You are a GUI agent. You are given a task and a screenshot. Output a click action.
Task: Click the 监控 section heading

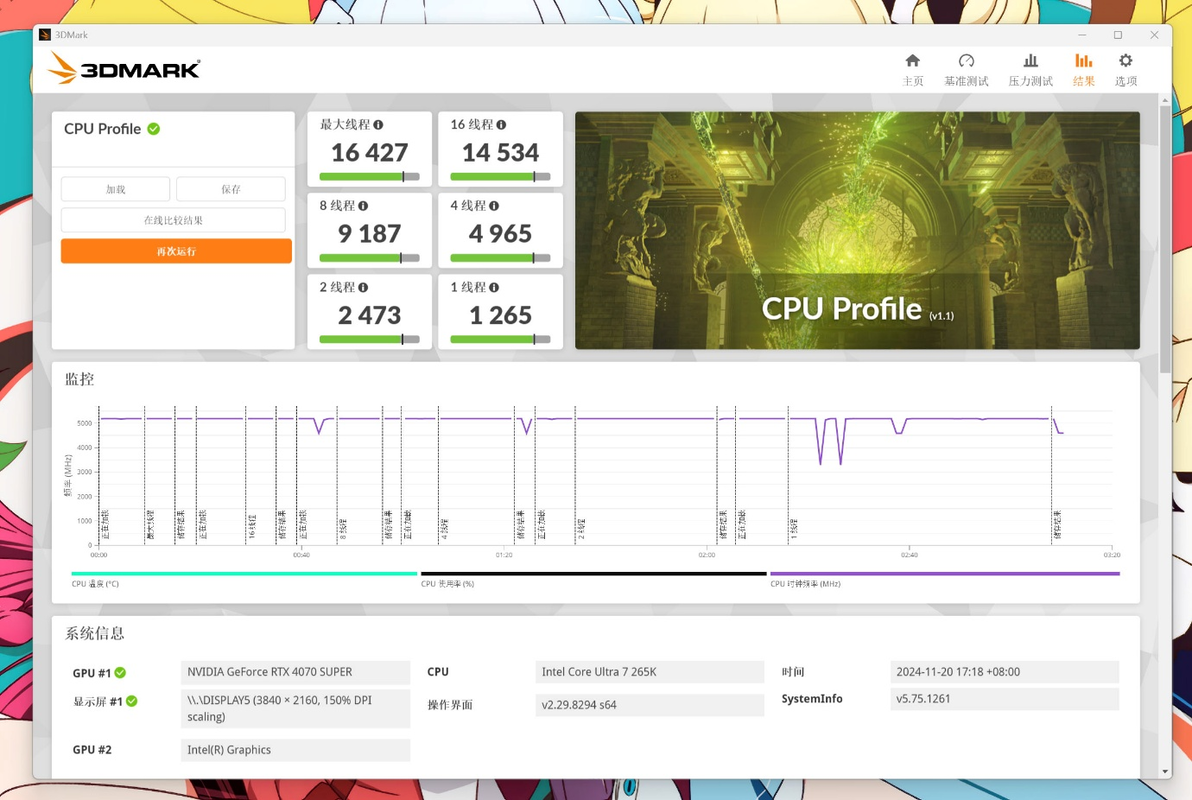pos(80,379)
